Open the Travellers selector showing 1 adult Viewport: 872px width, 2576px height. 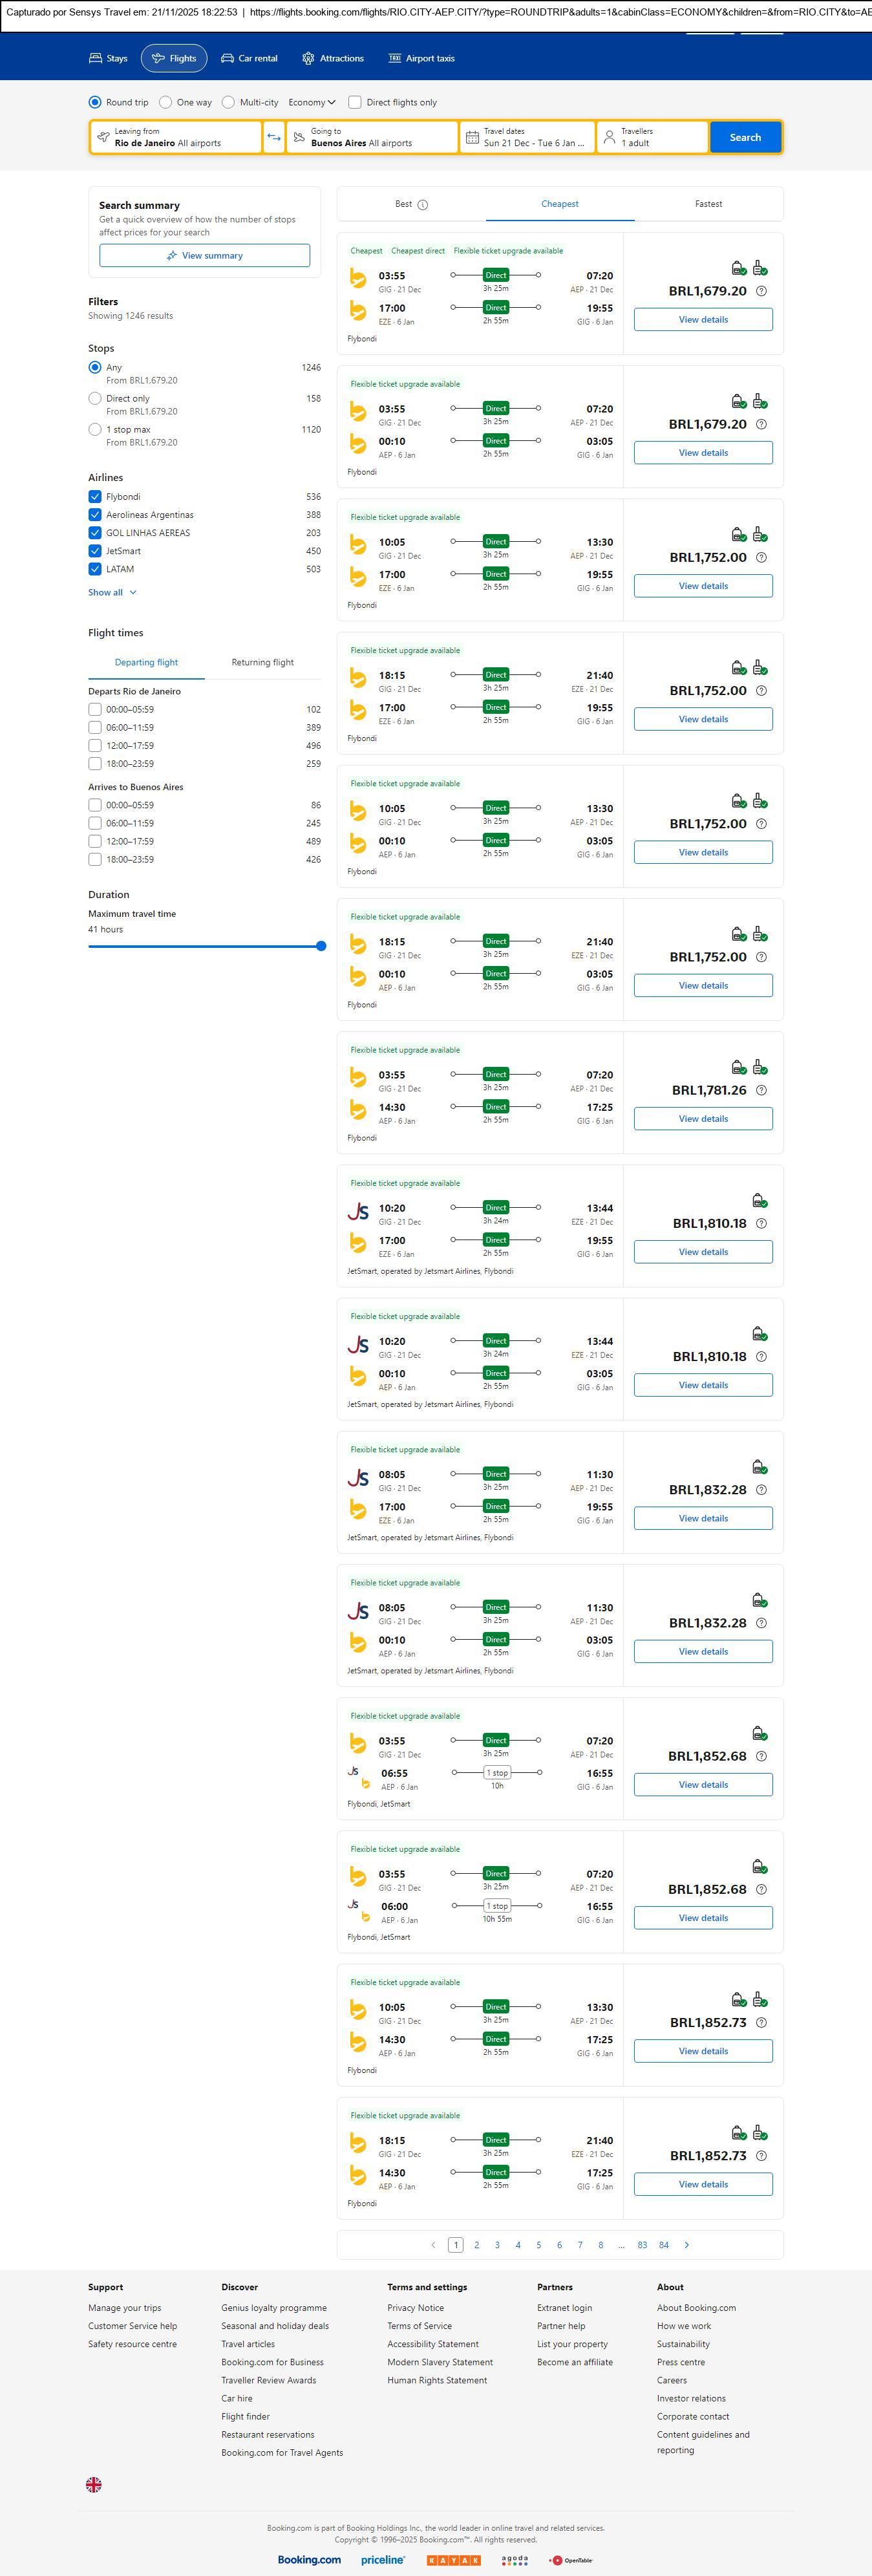click(652, 137)
